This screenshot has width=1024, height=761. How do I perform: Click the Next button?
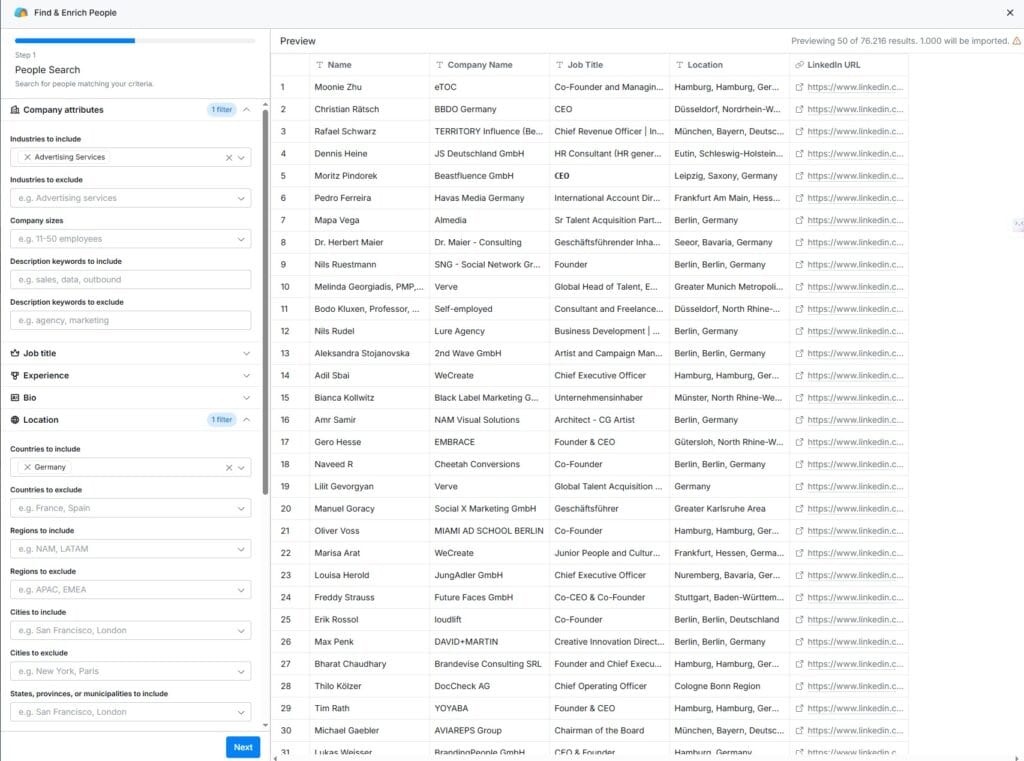coord(243,747)
